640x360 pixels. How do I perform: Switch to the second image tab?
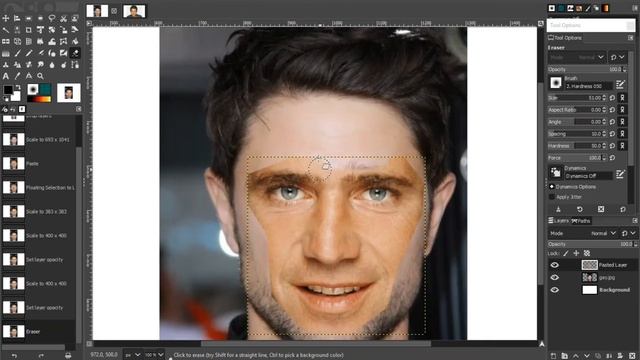click(134, 11)
